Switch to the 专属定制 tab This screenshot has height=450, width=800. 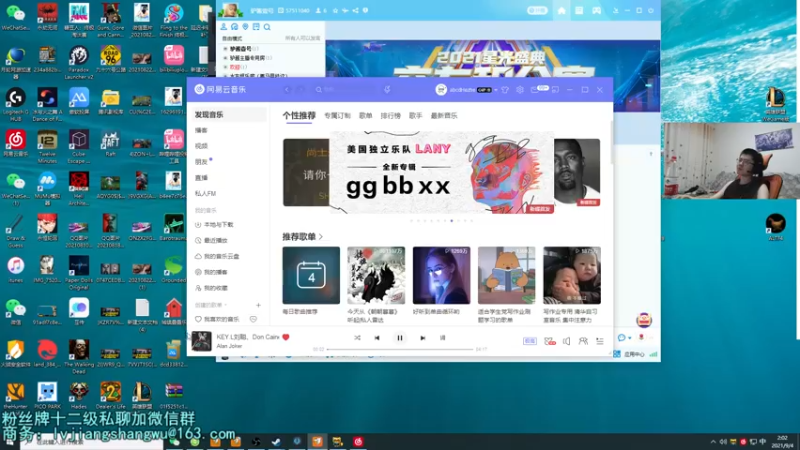[x=337, y=116]
